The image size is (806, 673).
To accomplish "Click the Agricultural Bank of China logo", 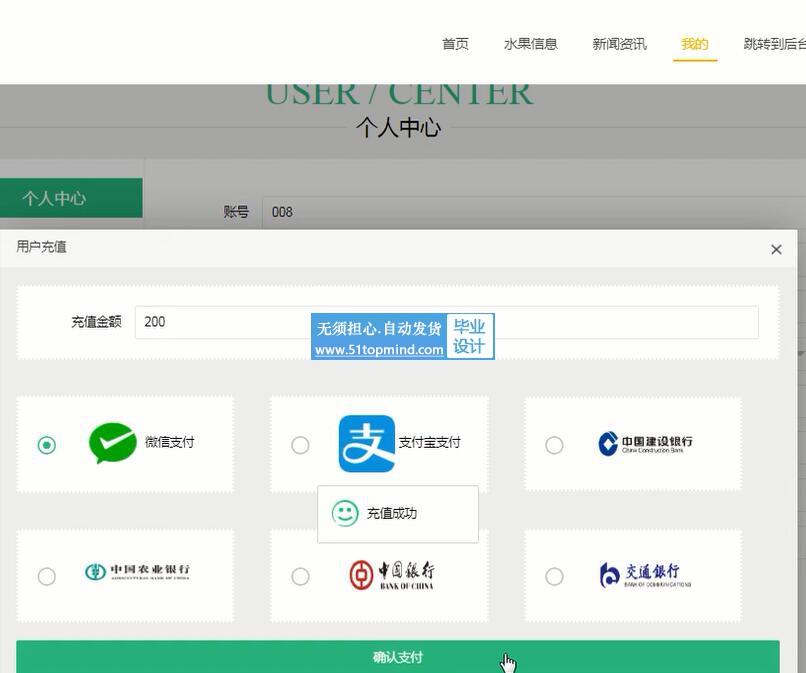I will coord(137,571).
